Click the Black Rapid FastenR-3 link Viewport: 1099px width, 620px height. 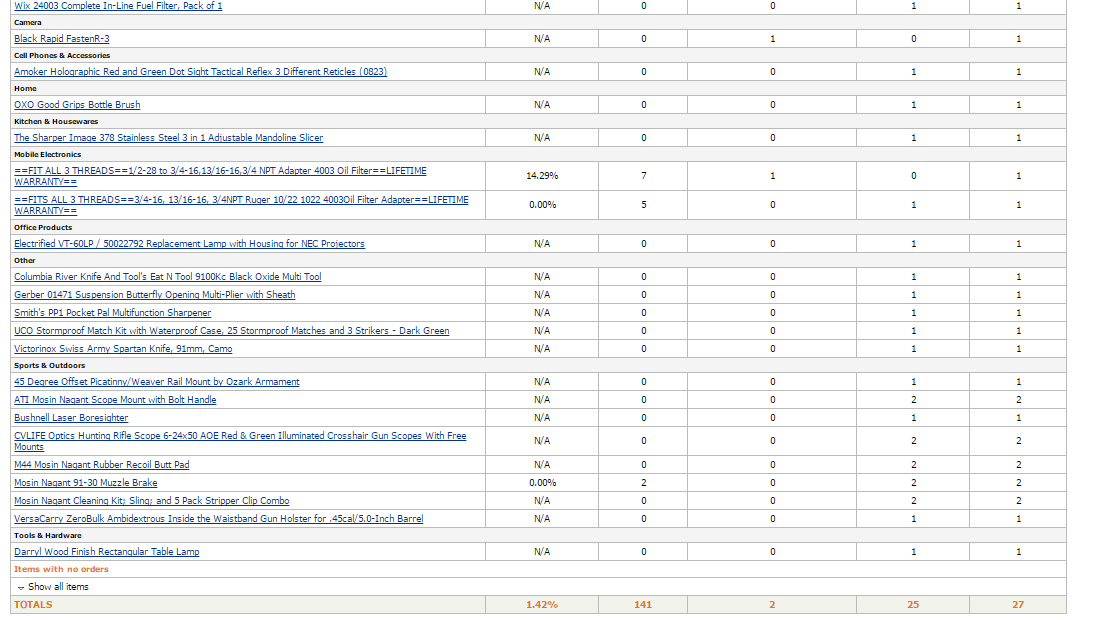pyautogui.click(x=62, y=39)
